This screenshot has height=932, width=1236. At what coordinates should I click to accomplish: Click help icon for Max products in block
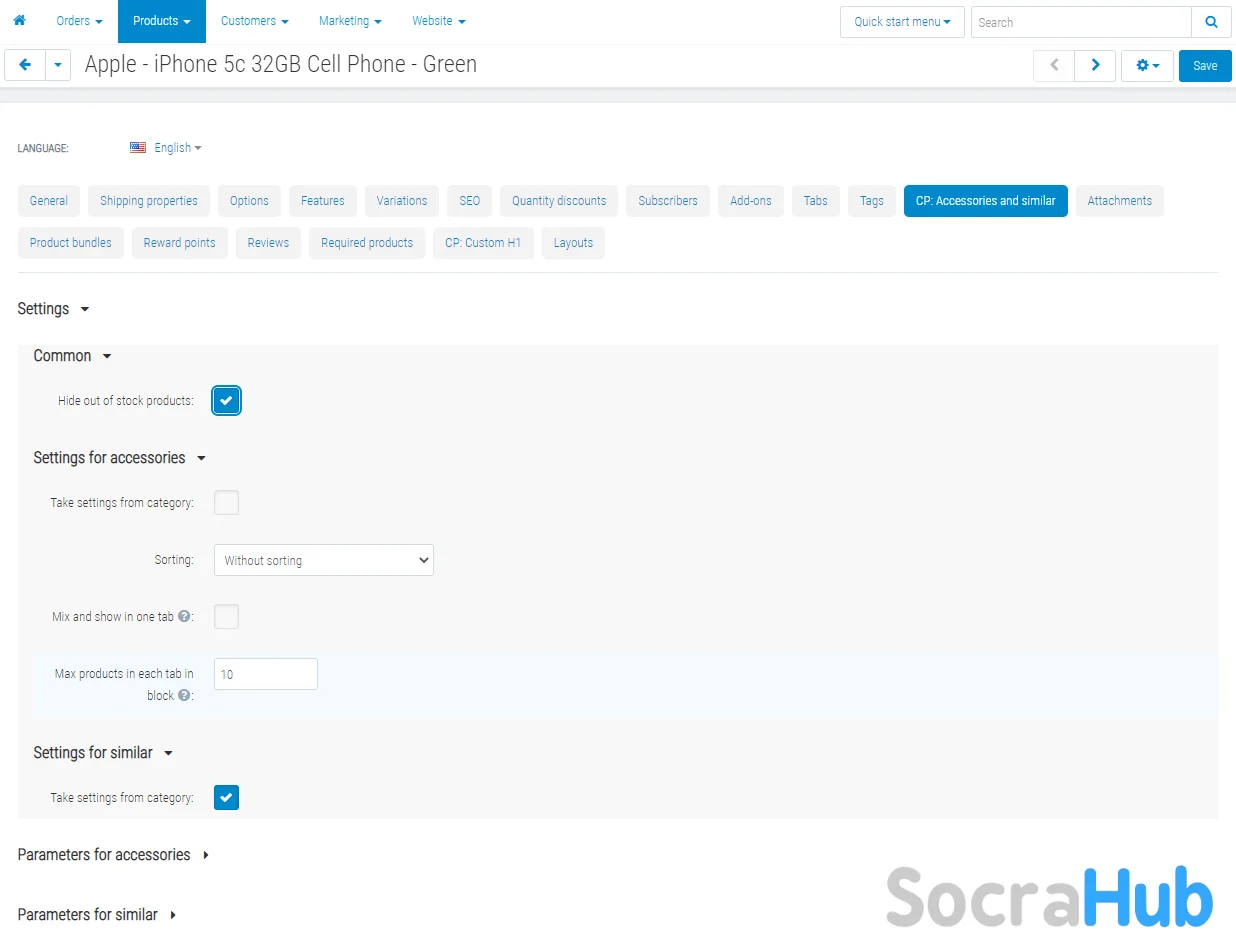click(184, 695)
